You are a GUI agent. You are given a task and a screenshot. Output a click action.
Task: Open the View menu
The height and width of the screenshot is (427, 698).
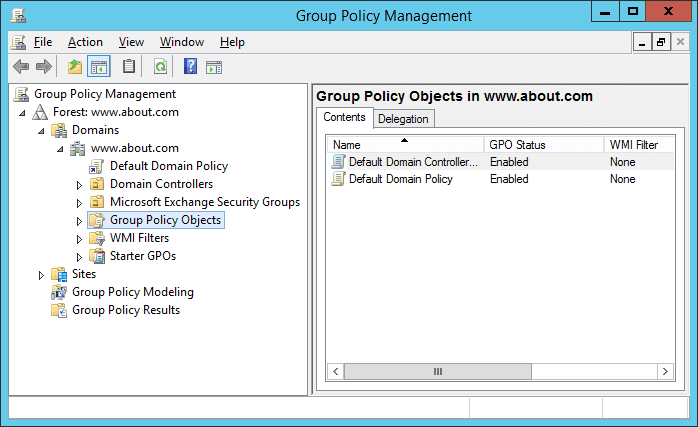coord(131,42)
